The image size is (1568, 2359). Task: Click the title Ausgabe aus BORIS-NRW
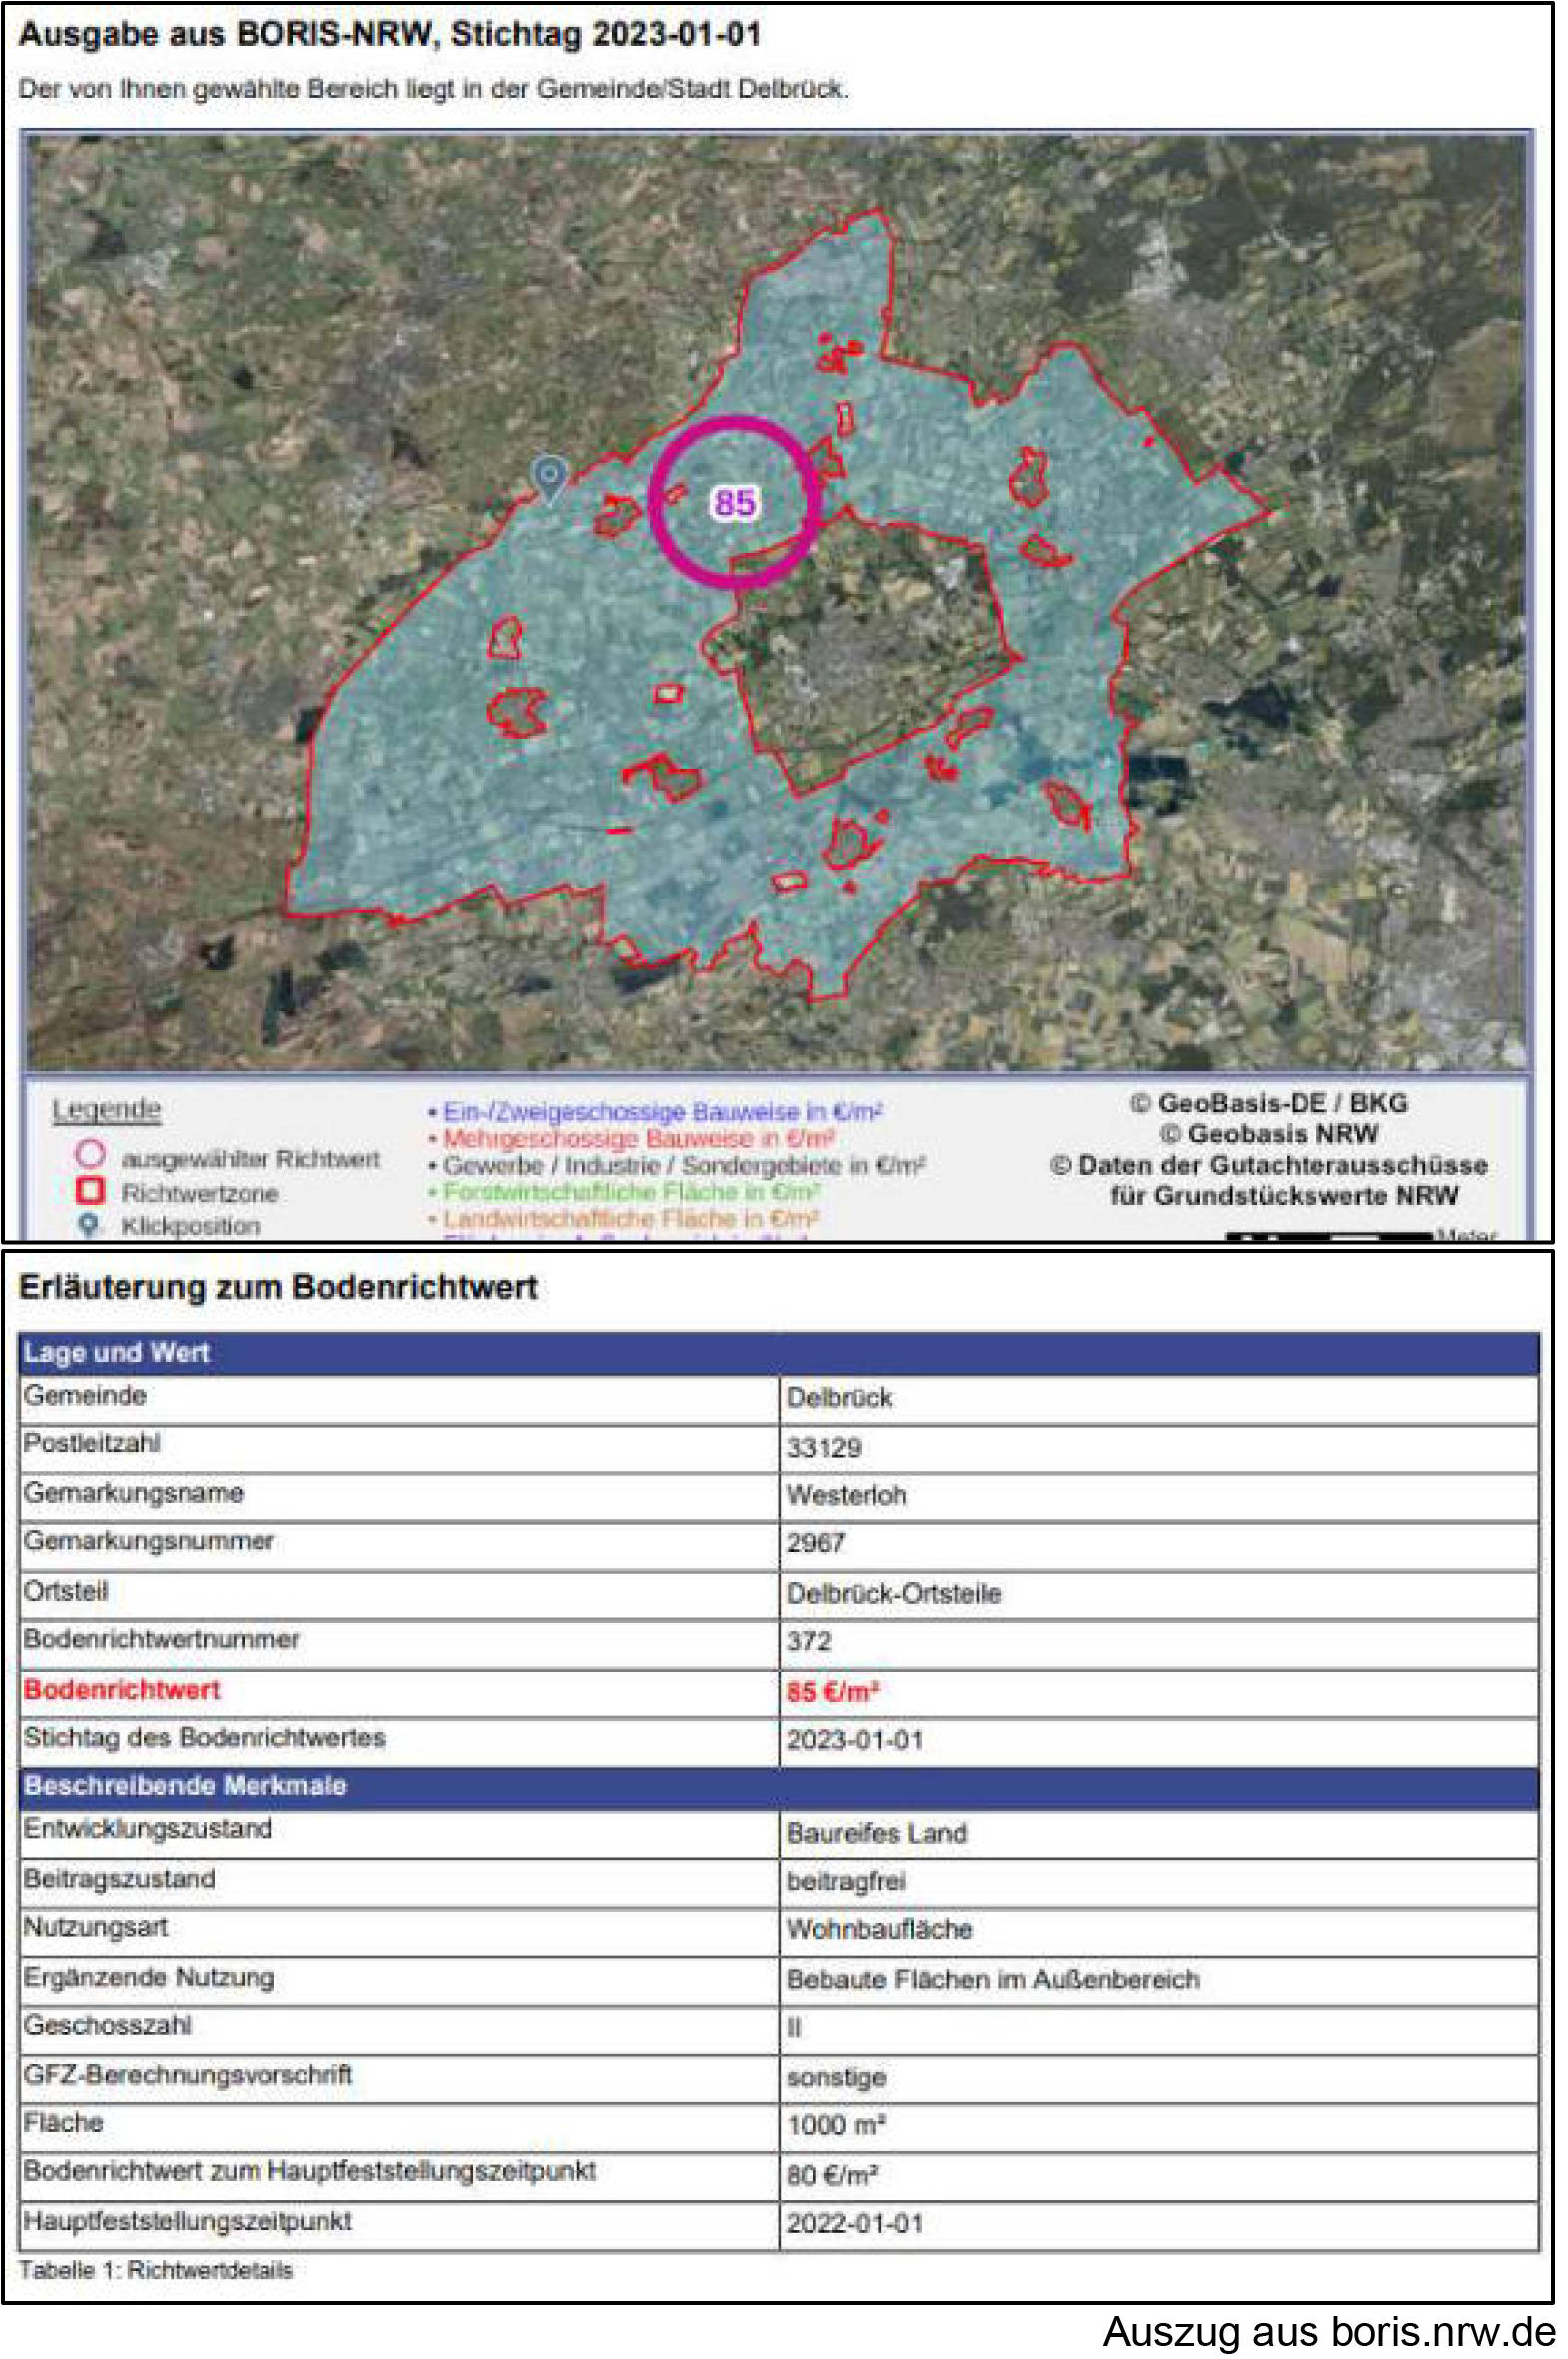[x=389, y=34]
